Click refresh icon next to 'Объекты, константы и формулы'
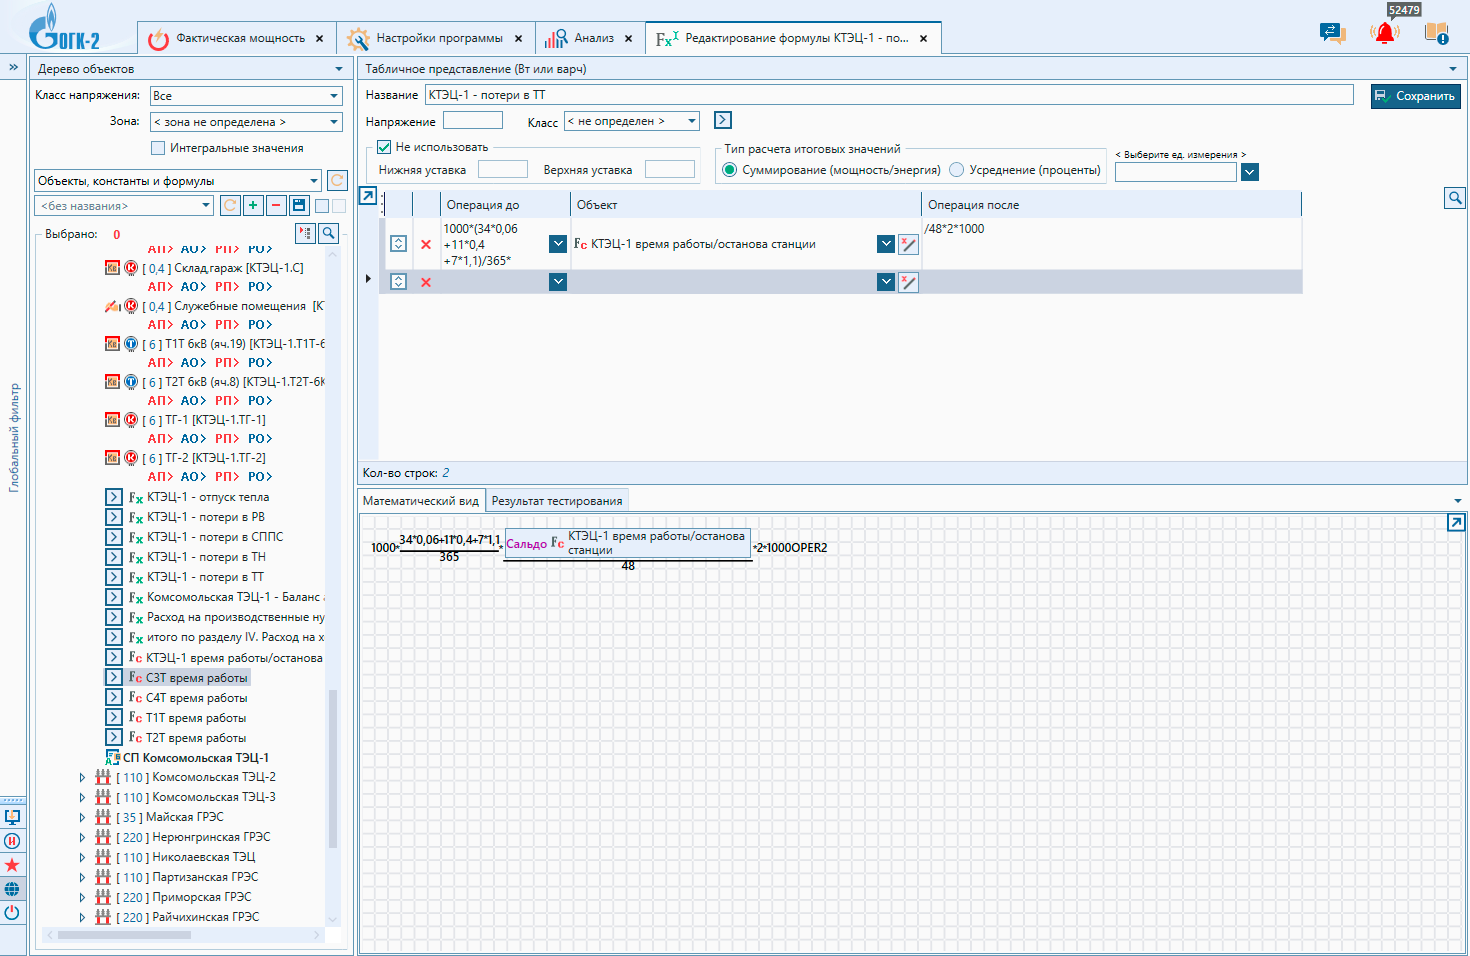This screenshot has width=1470, height=956. pos(337,180)
